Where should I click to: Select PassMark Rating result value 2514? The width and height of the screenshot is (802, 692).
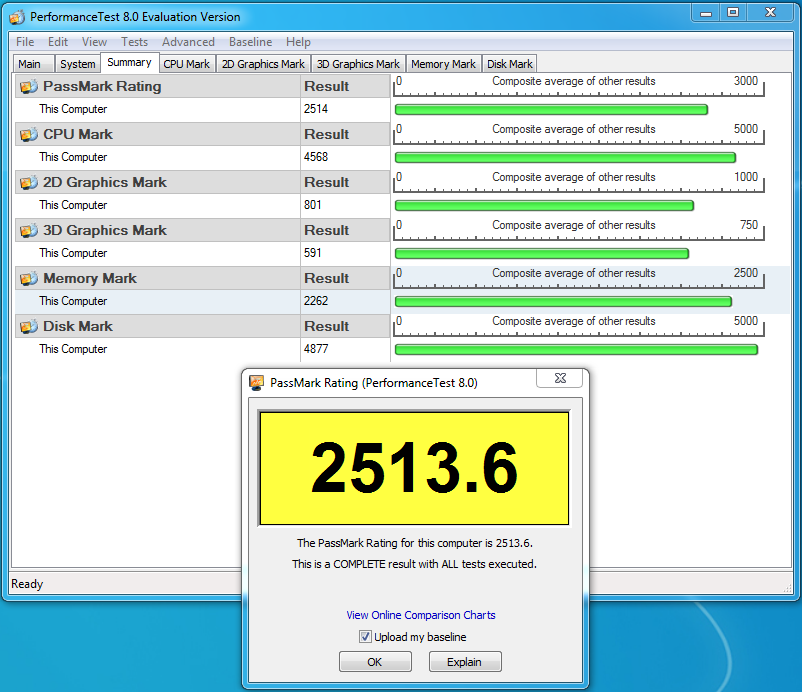pos(316,109)
